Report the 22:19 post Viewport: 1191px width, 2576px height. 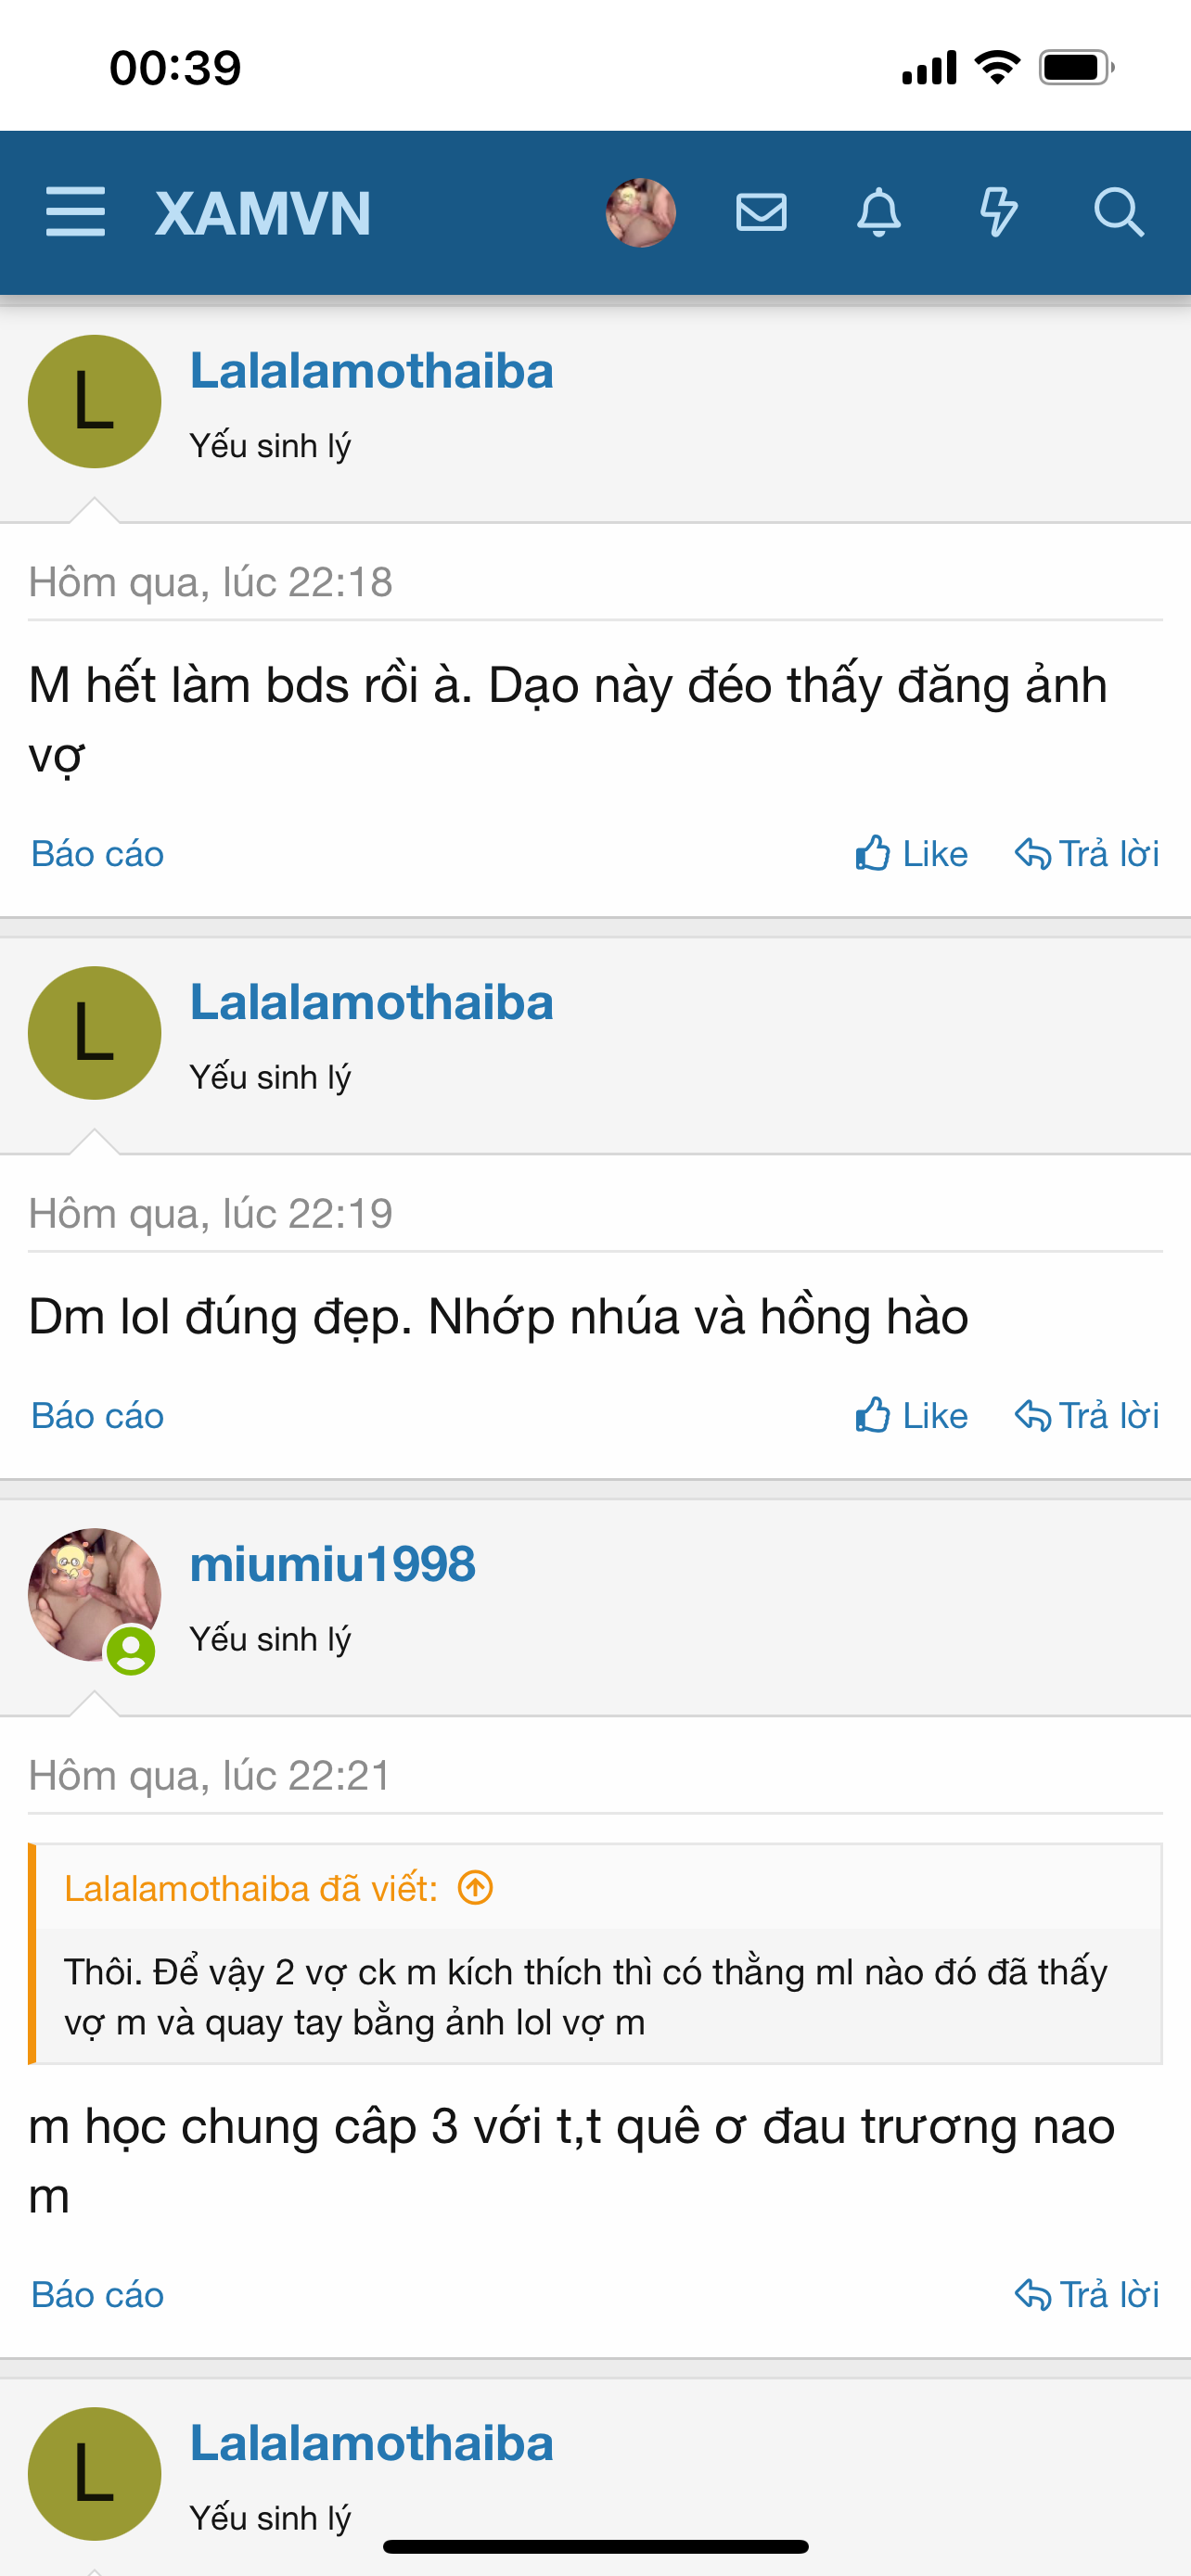pos(97,1416)
